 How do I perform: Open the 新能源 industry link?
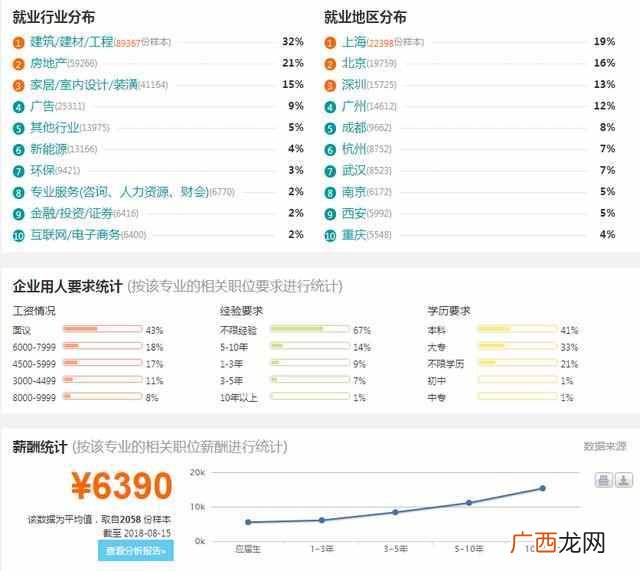click(48, 149)
